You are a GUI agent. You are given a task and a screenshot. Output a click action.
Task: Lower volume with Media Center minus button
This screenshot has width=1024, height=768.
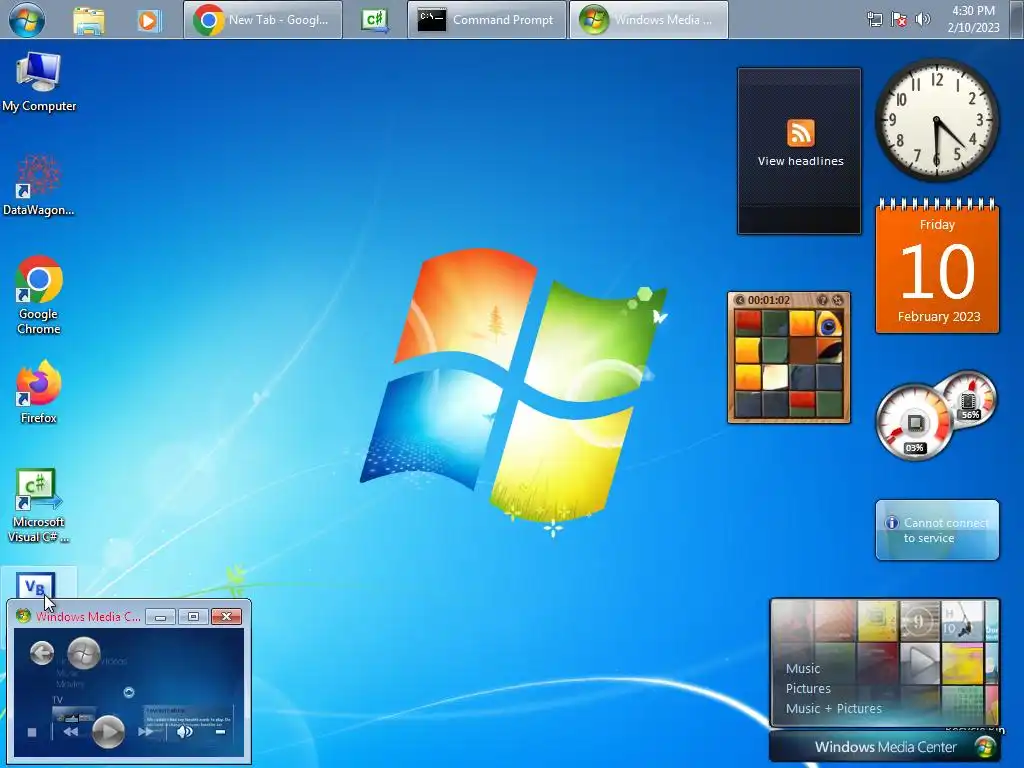(x=220, y=732)
